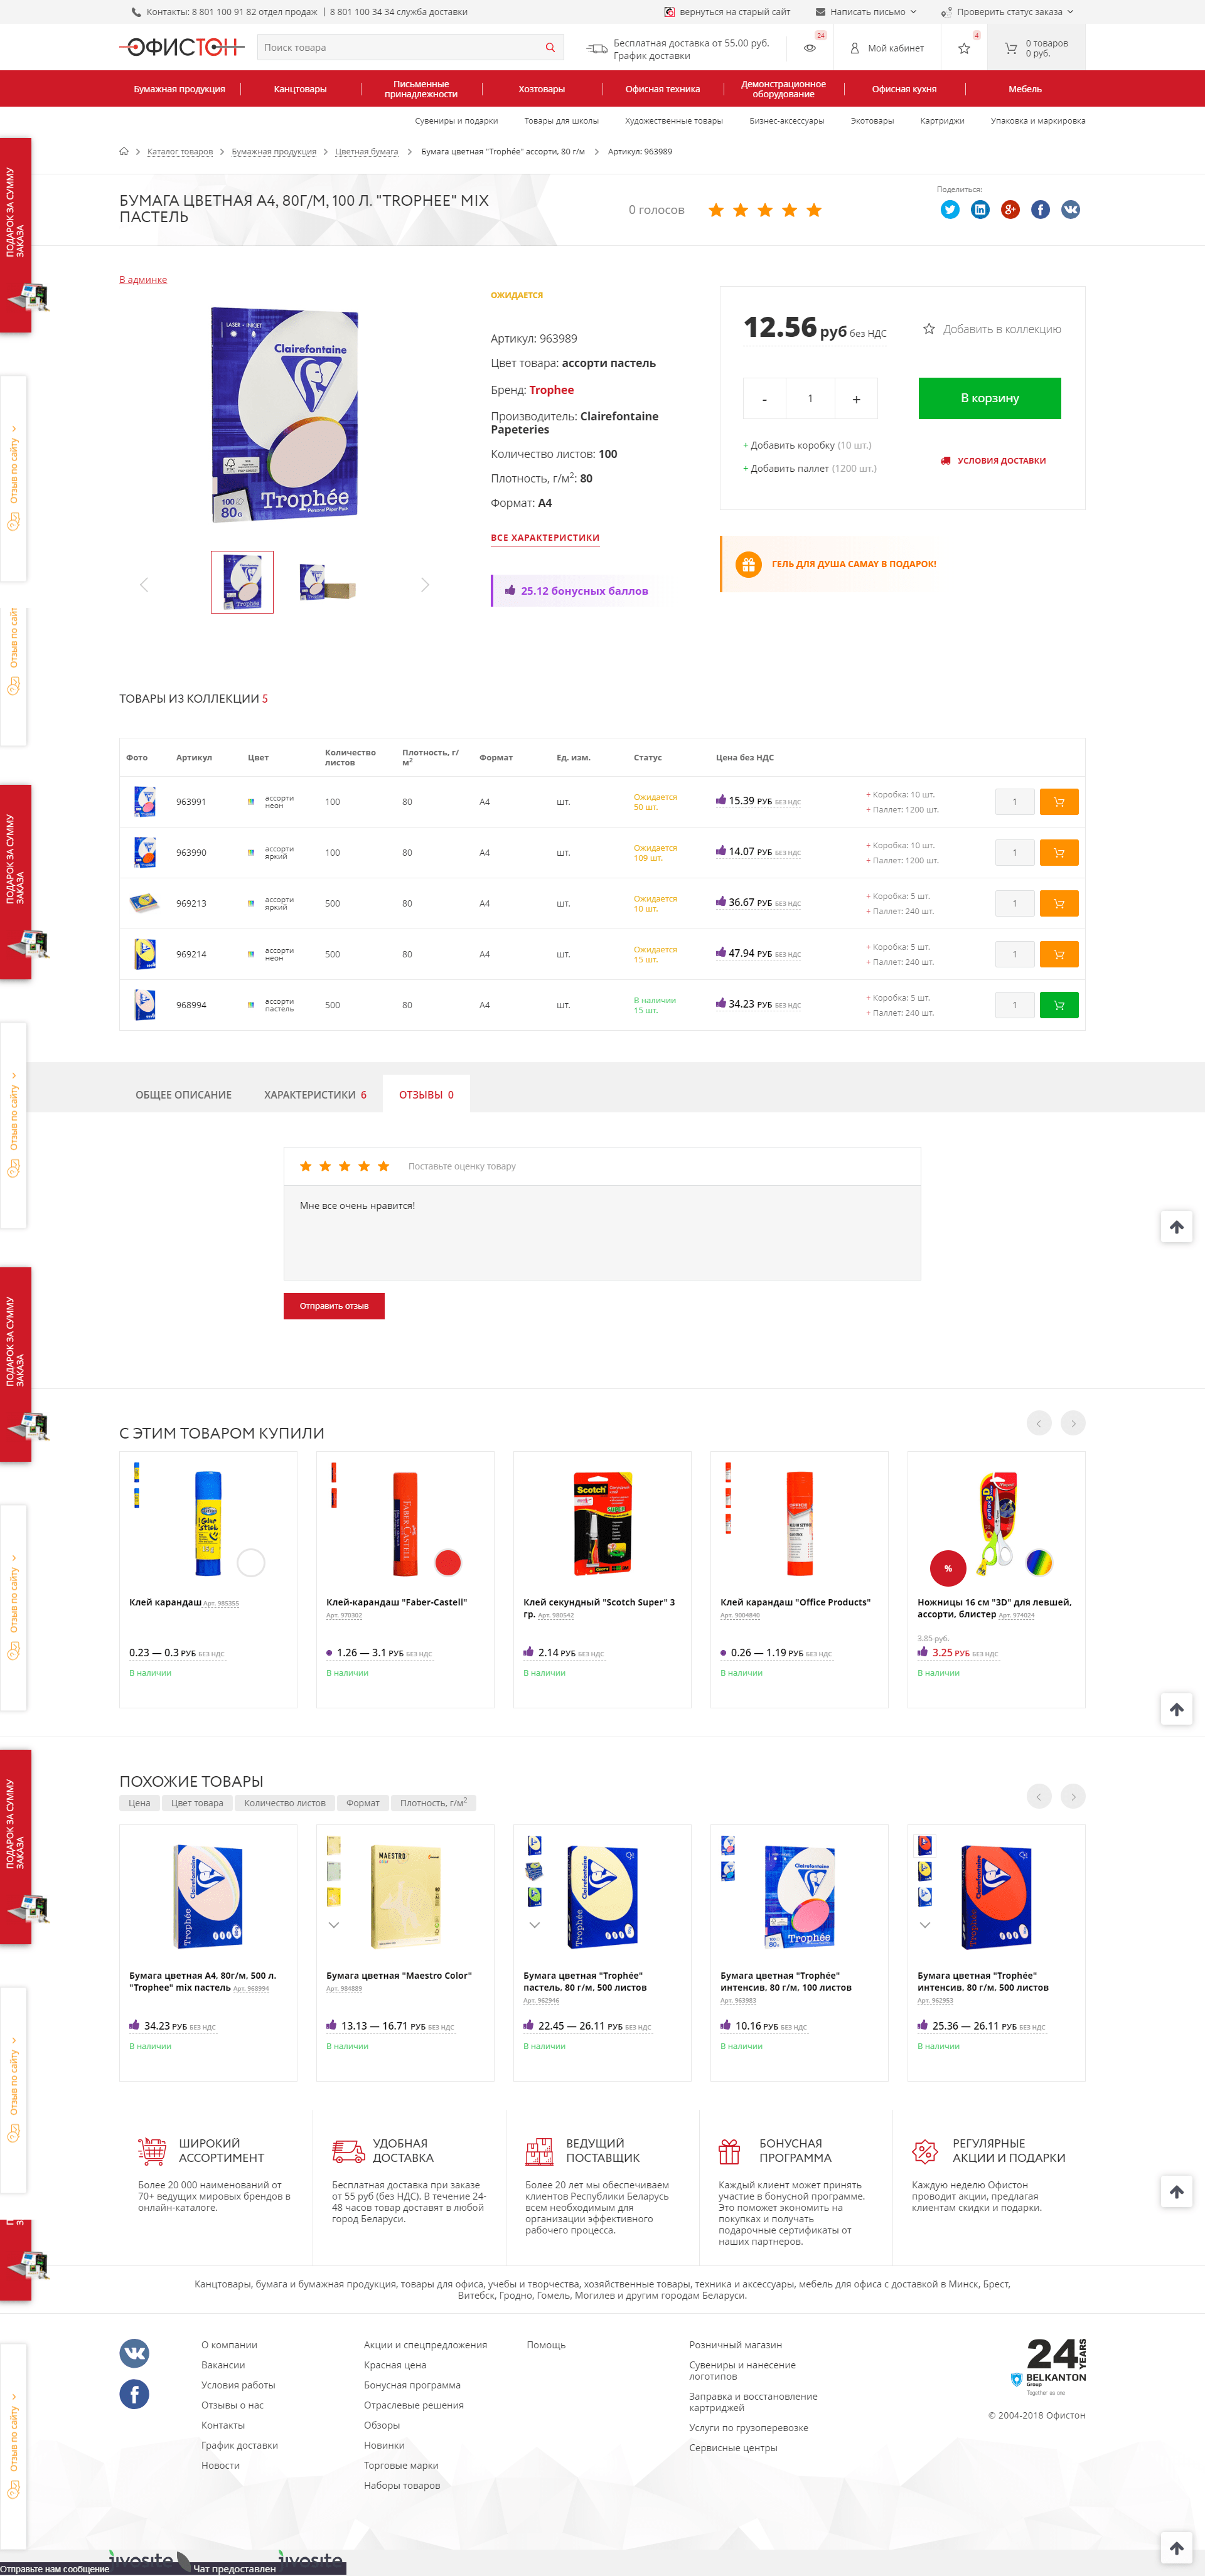Open footer Facebook social icon
This screenshot has height=2576, width=1205.
click(135, 2394)
